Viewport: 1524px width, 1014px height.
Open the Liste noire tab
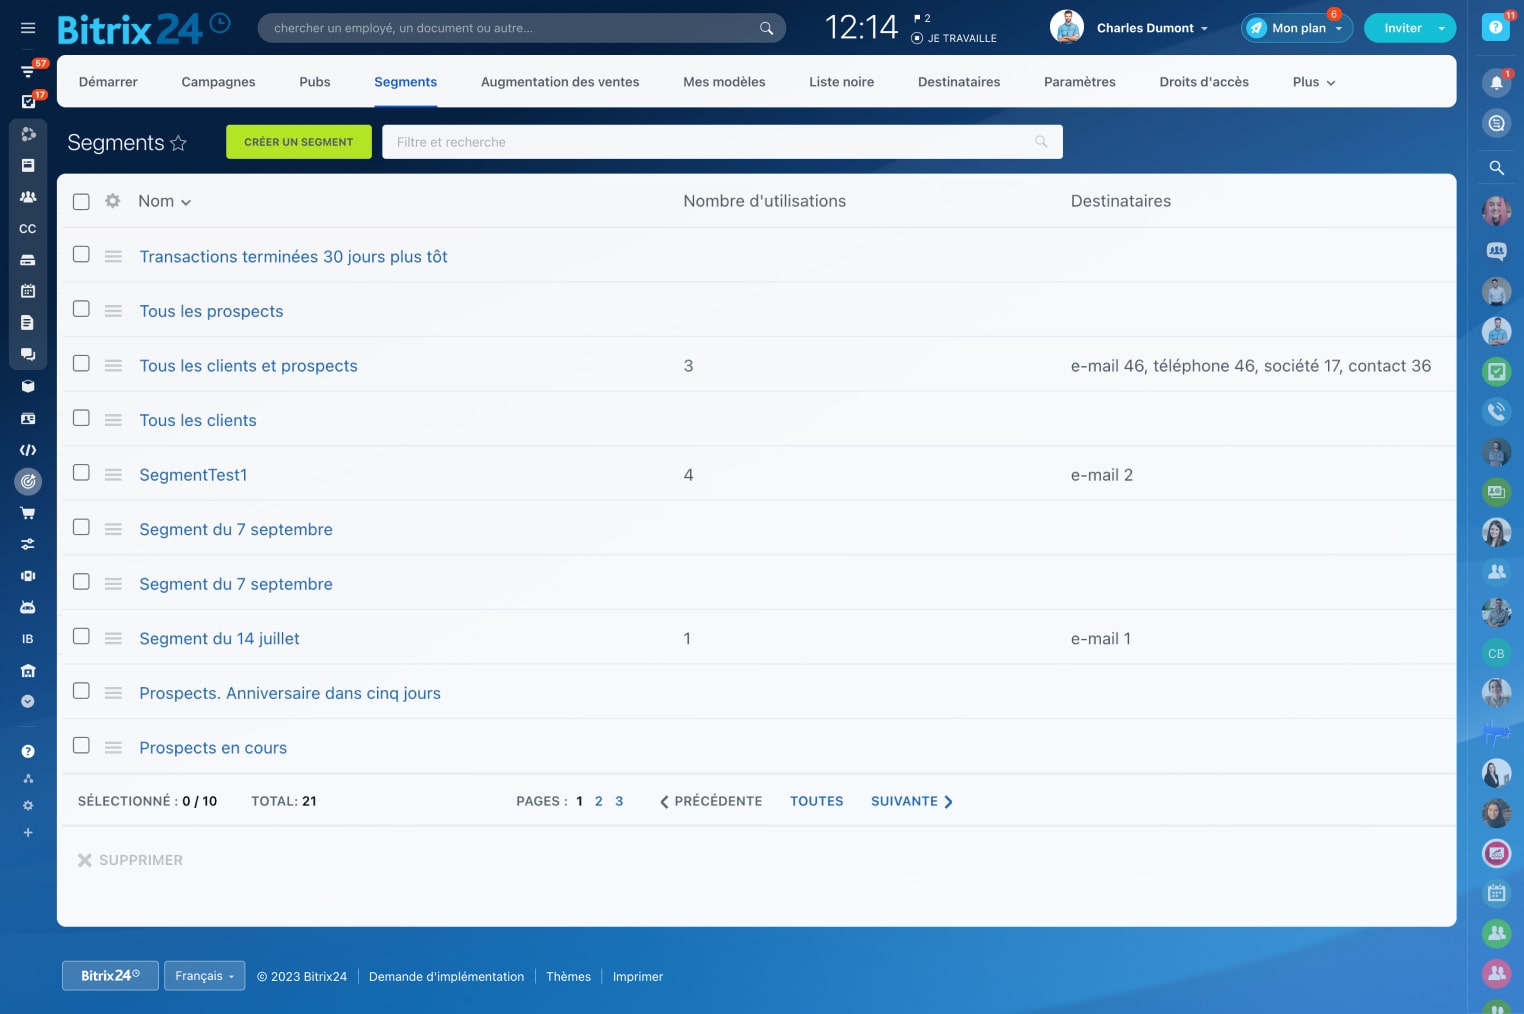coord(841,82)
